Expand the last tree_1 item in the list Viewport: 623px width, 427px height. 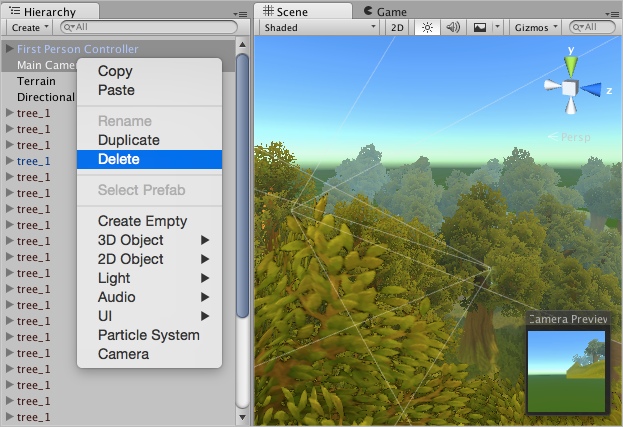tap(10, 417)
